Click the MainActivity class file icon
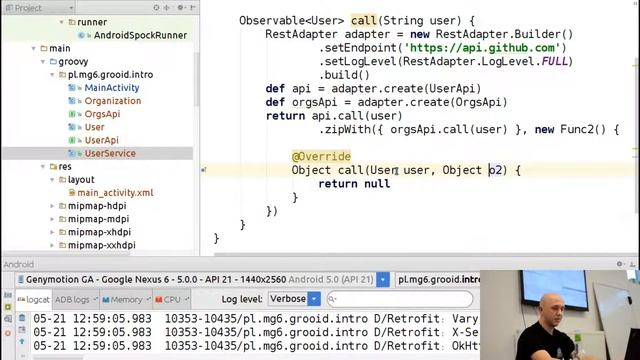Image resolution: width=640 pixels, height=360 pixels. (72, 88)
